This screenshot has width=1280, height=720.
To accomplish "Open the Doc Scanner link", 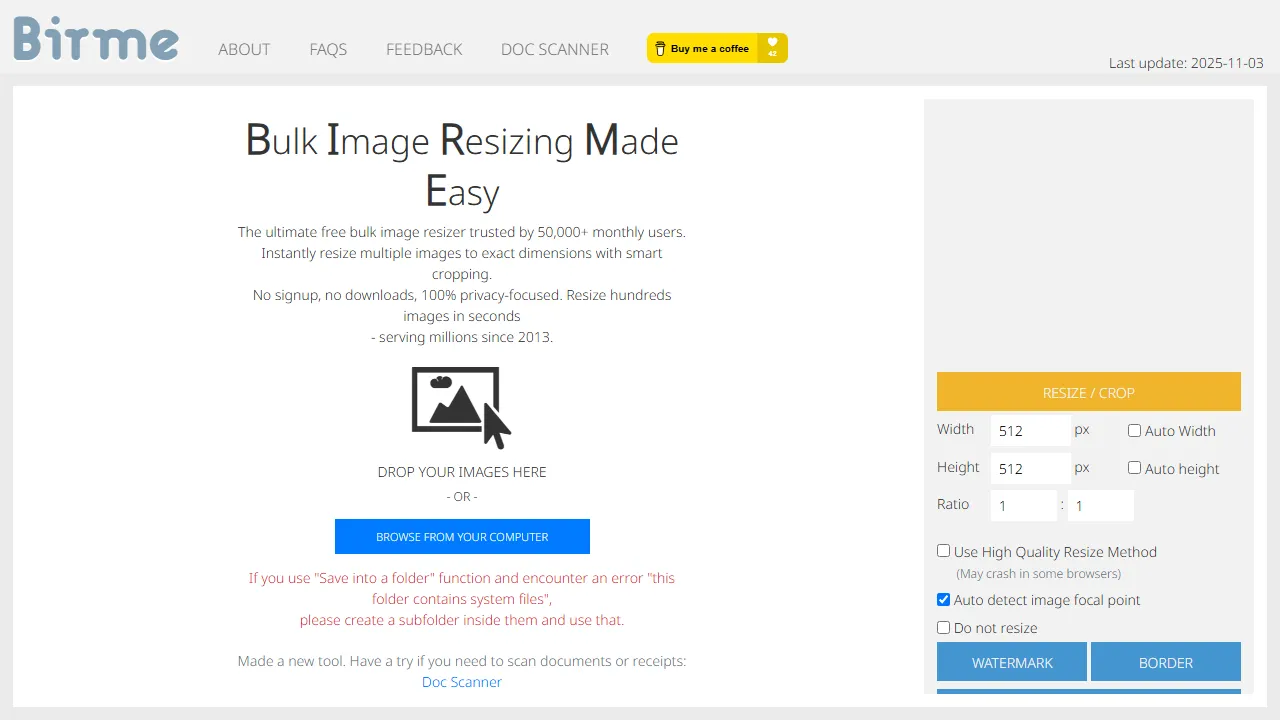I will pyautogui.click(x=461, y=682).
